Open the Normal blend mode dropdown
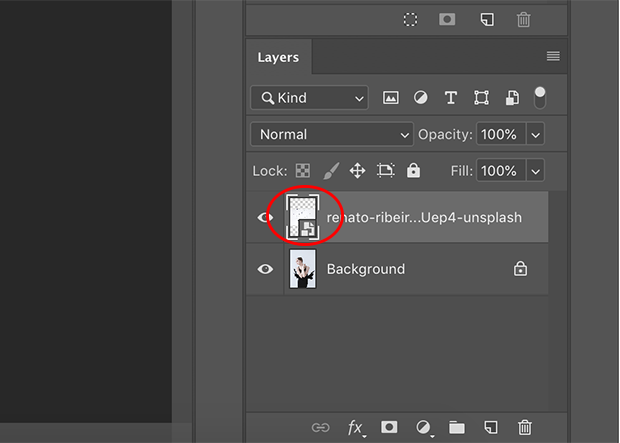The height and width of the screenshot is (443, 620). click(332, 134)
